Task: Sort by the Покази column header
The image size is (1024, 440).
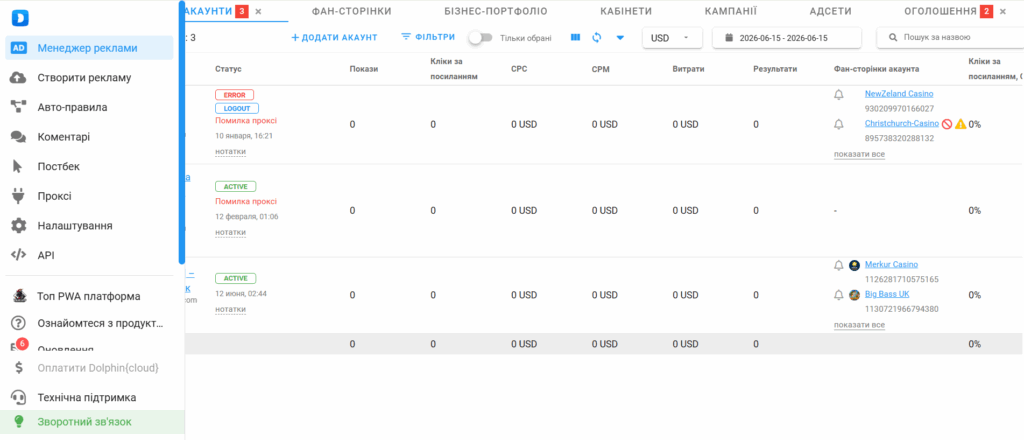Action: [x=364, y=69]
